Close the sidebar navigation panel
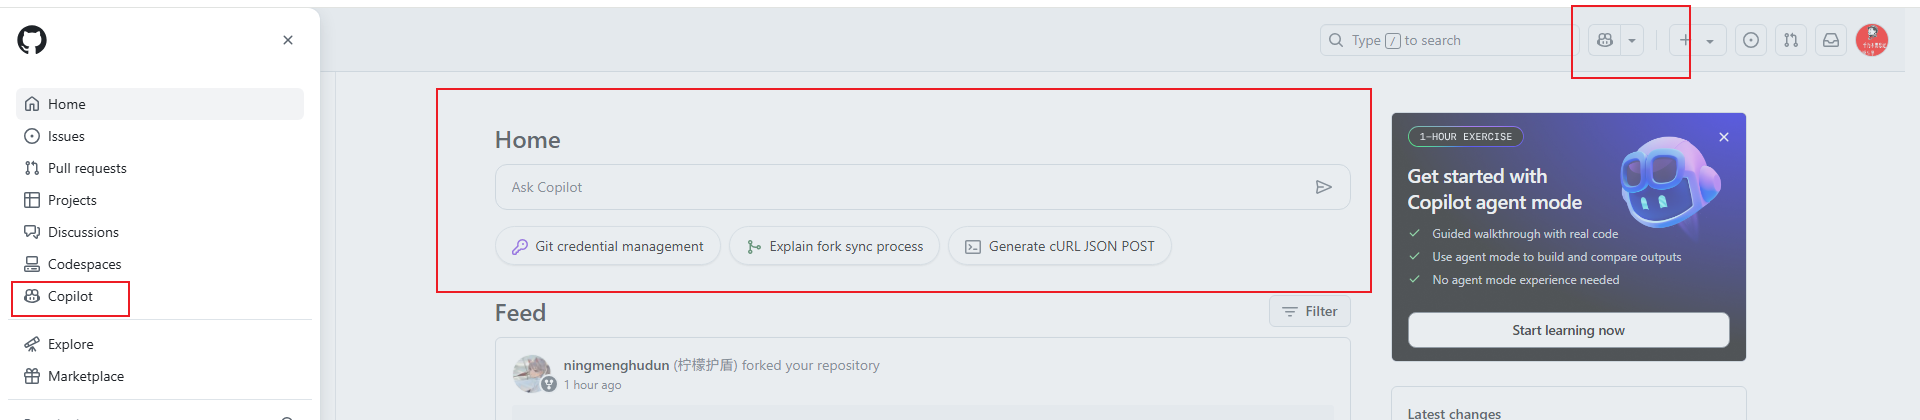This screenshot has height=420, width=1920. pos(288,40)
